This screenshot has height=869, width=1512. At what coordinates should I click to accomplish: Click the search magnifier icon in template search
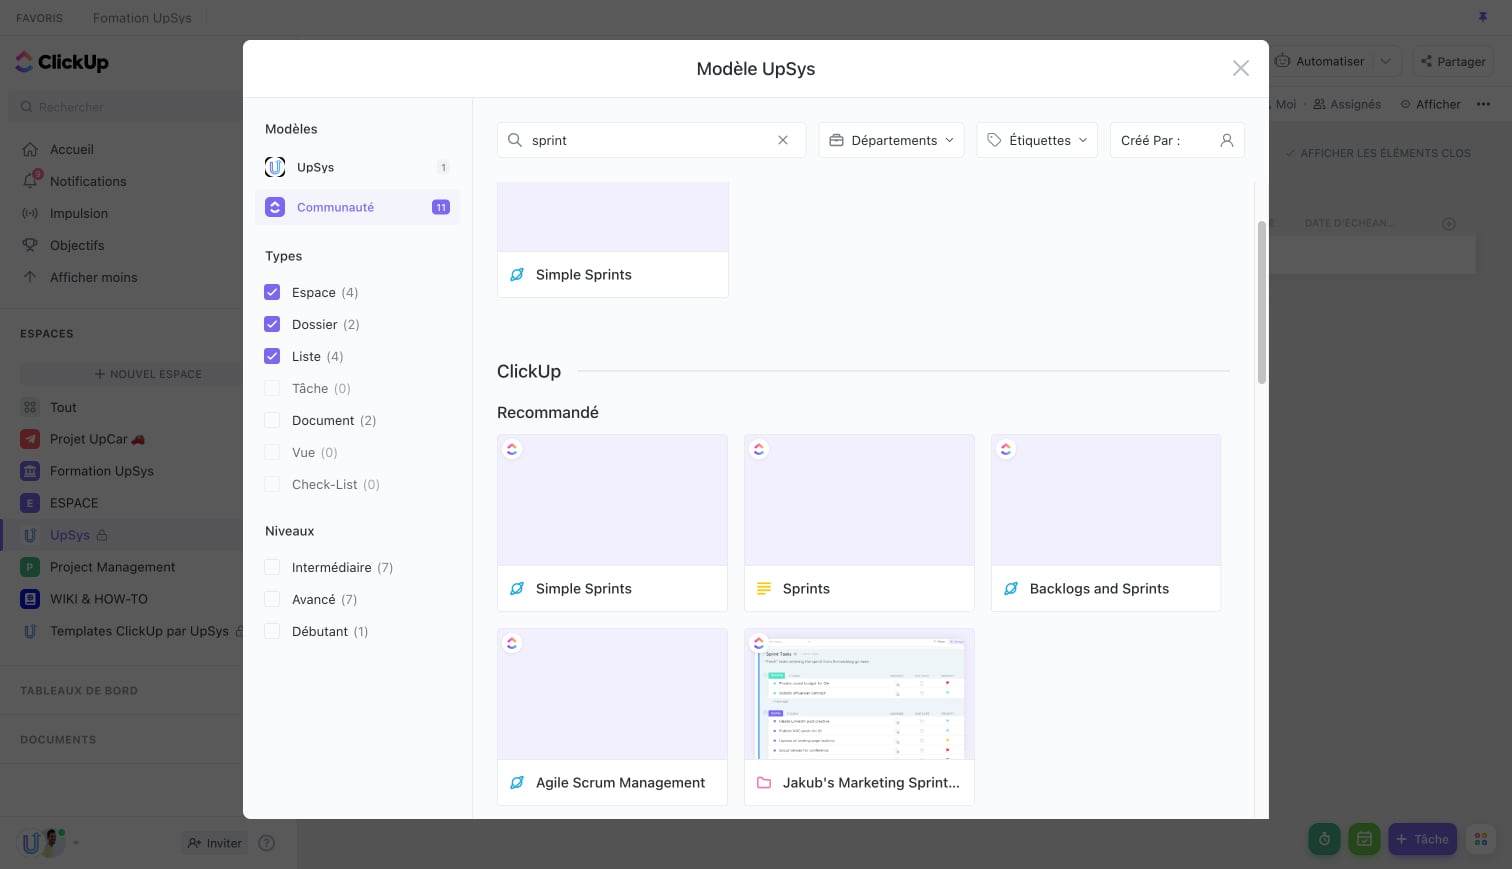pos(515,140)
